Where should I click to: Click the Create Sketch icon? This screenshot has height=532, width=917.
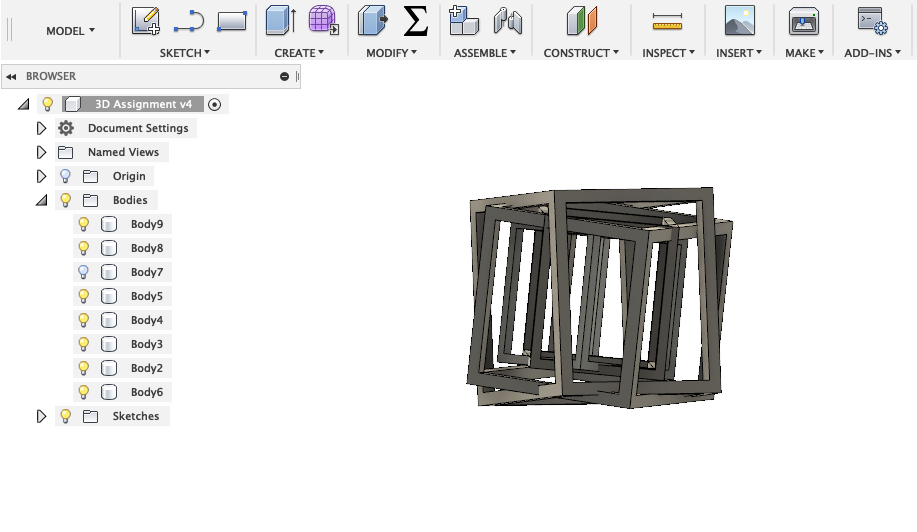pos(146,21)
